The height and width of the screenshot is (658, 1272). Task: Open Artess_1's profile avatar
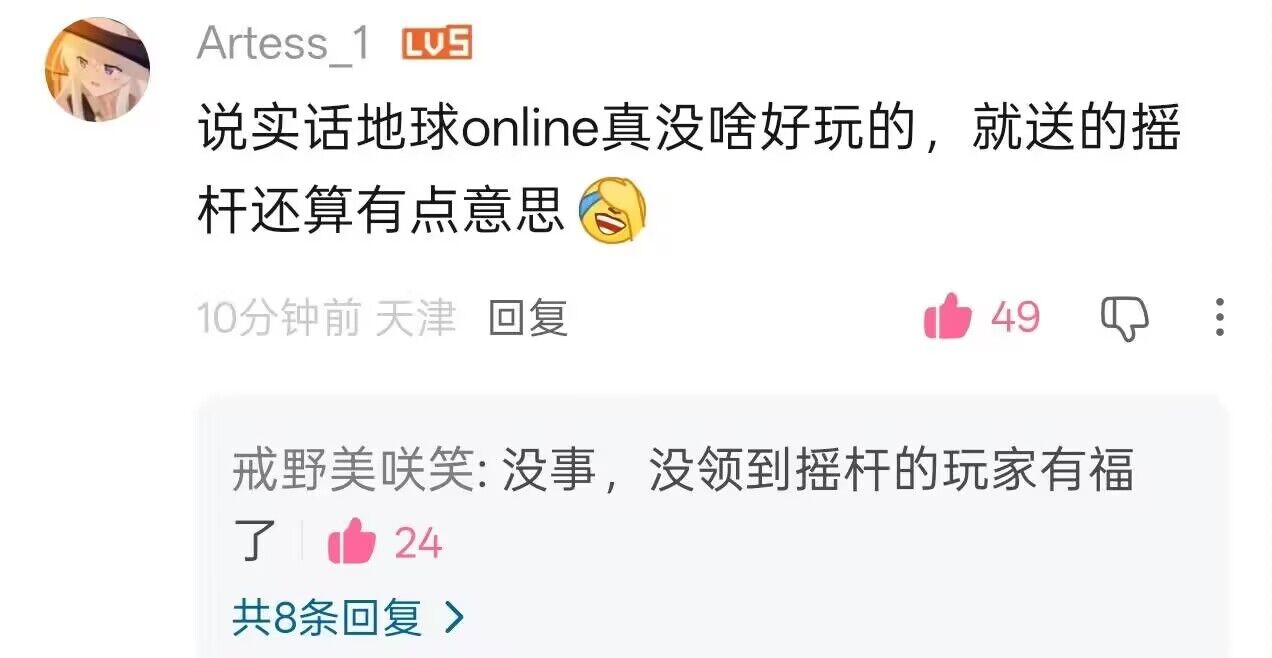point(97,69)
